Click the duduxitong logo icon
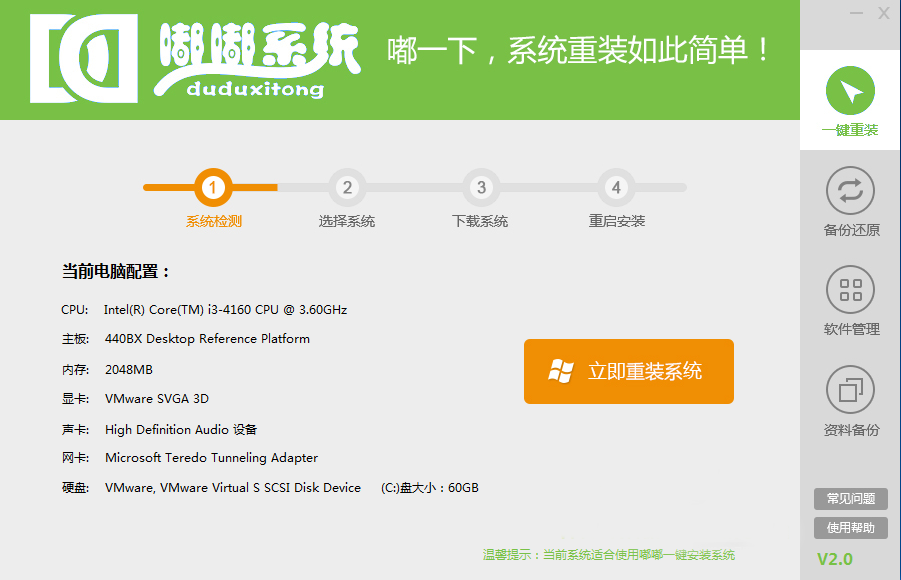The width and height of the screenshot is (901, 580). (82, 58)
